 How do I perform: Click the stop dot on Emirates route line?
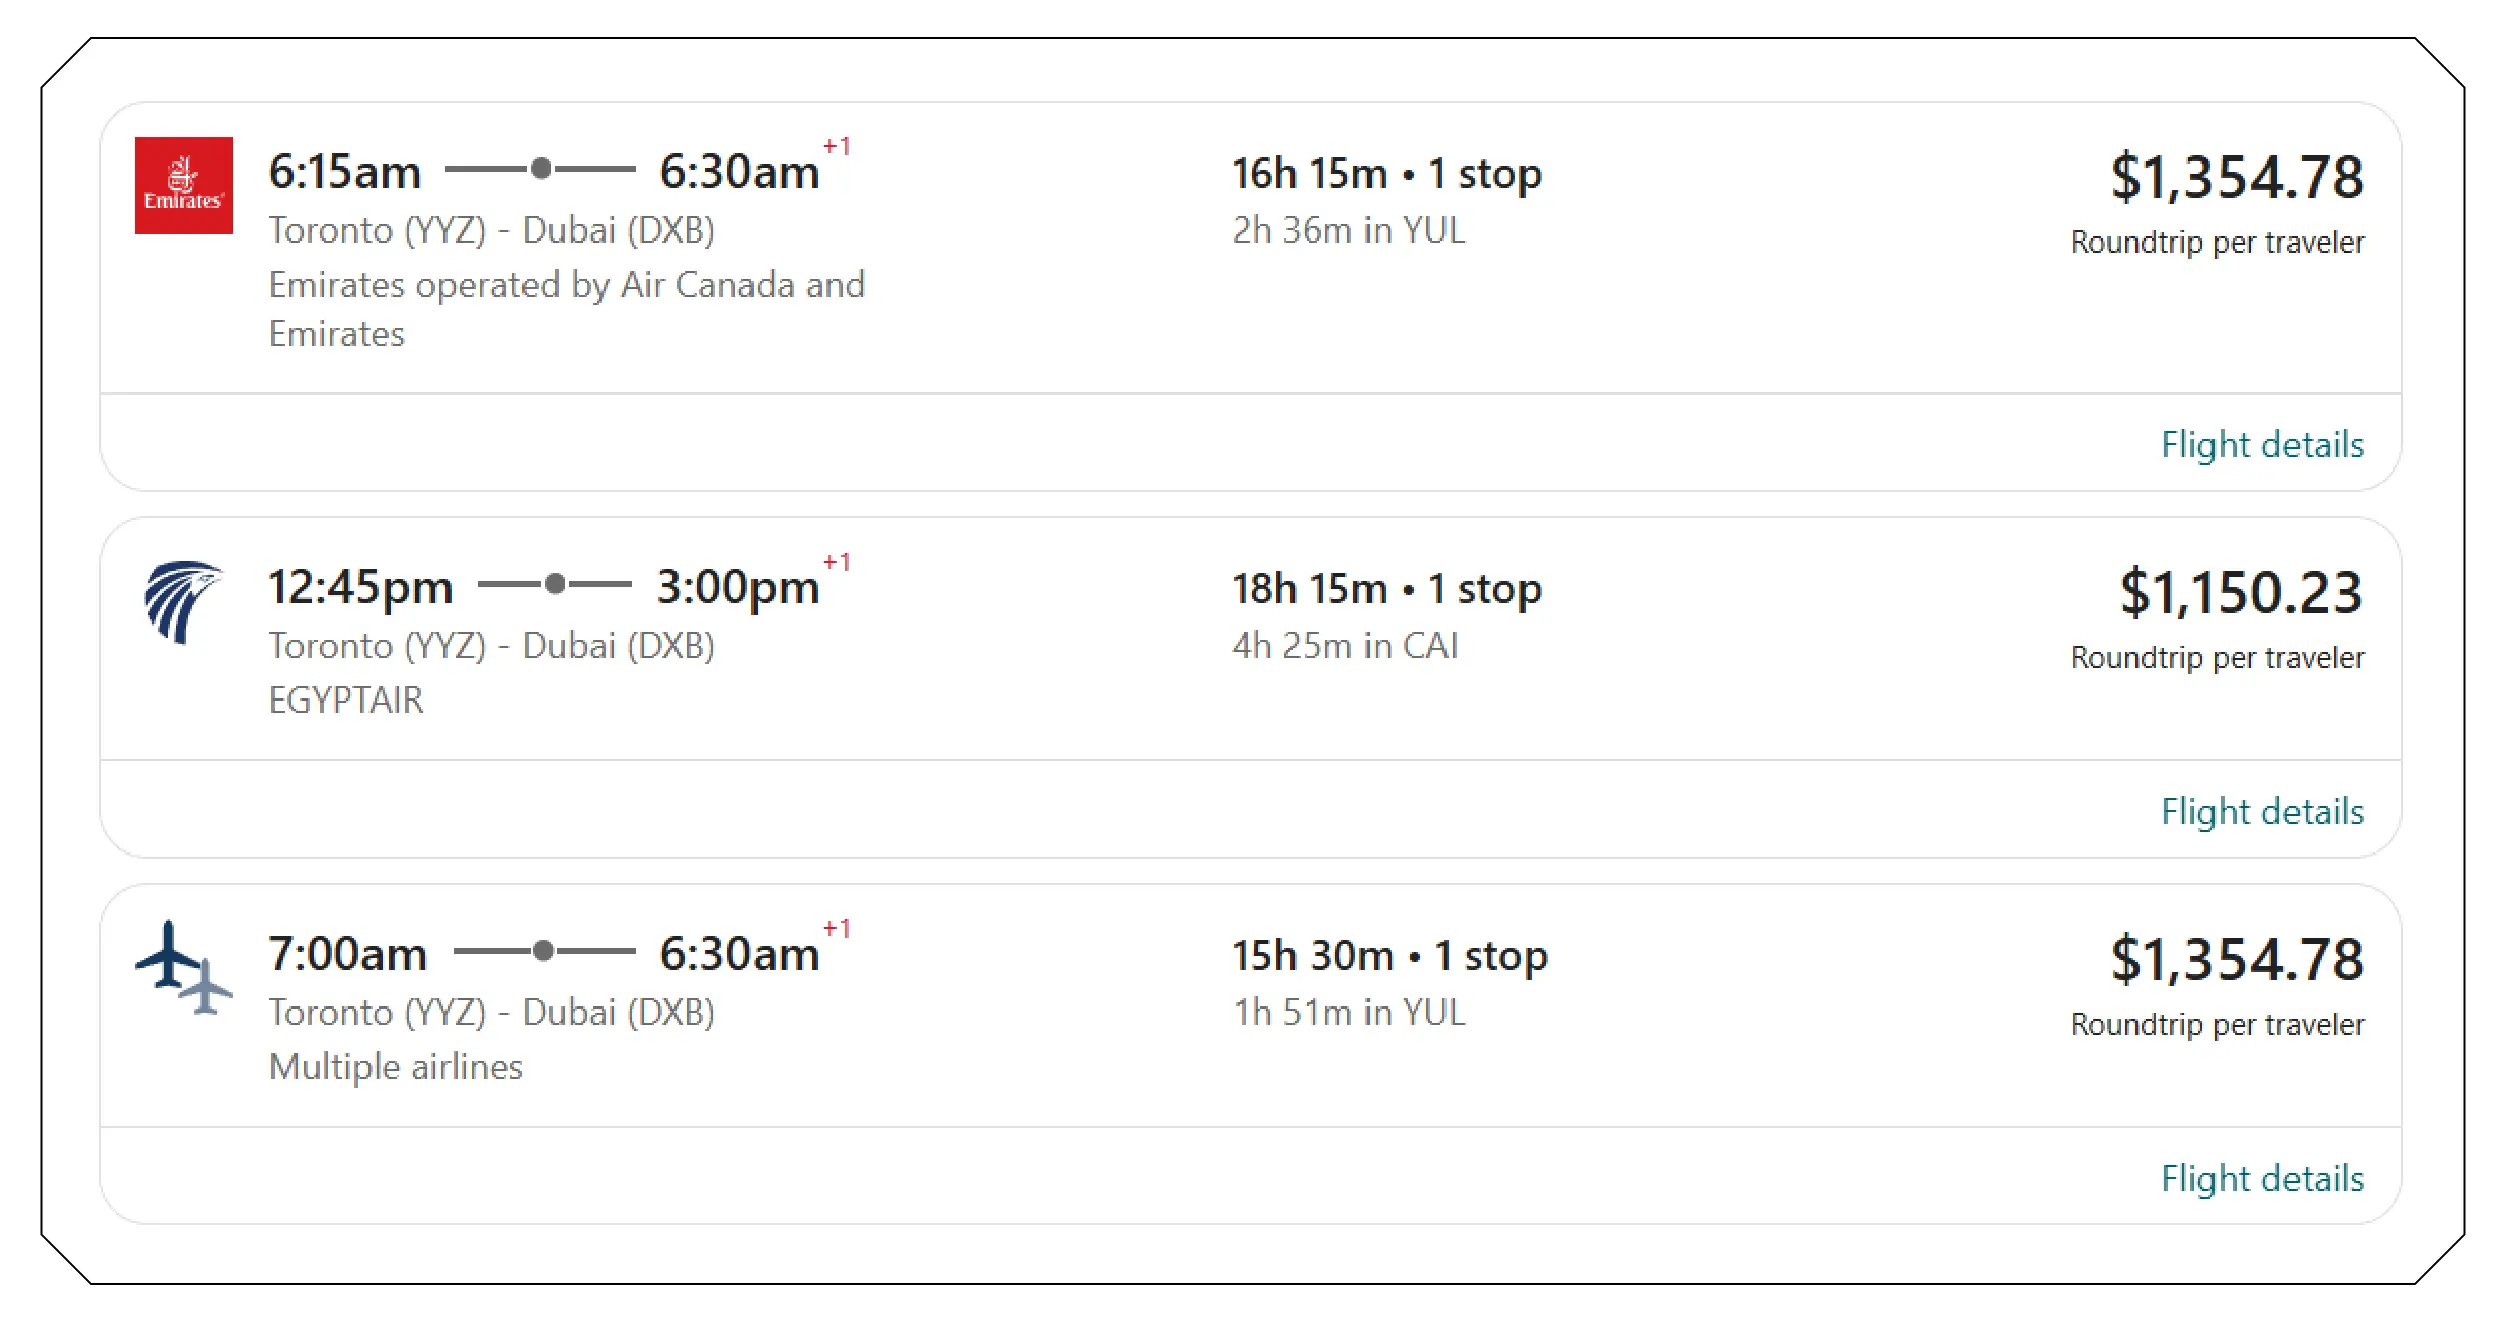point(541,168)
